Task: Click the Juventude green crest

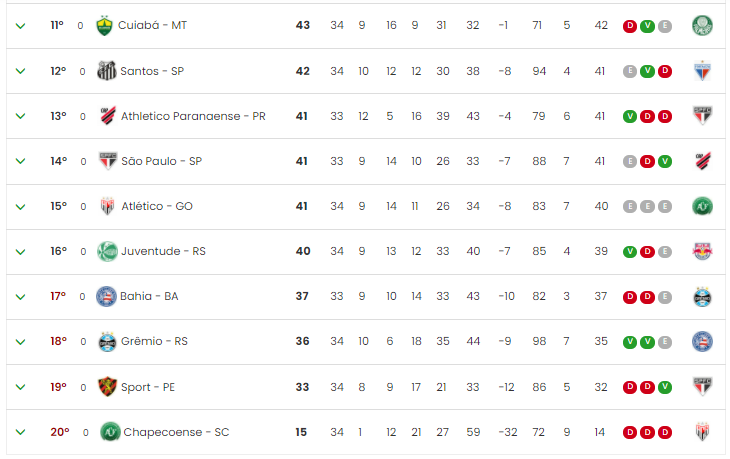Action: (108, 251)
